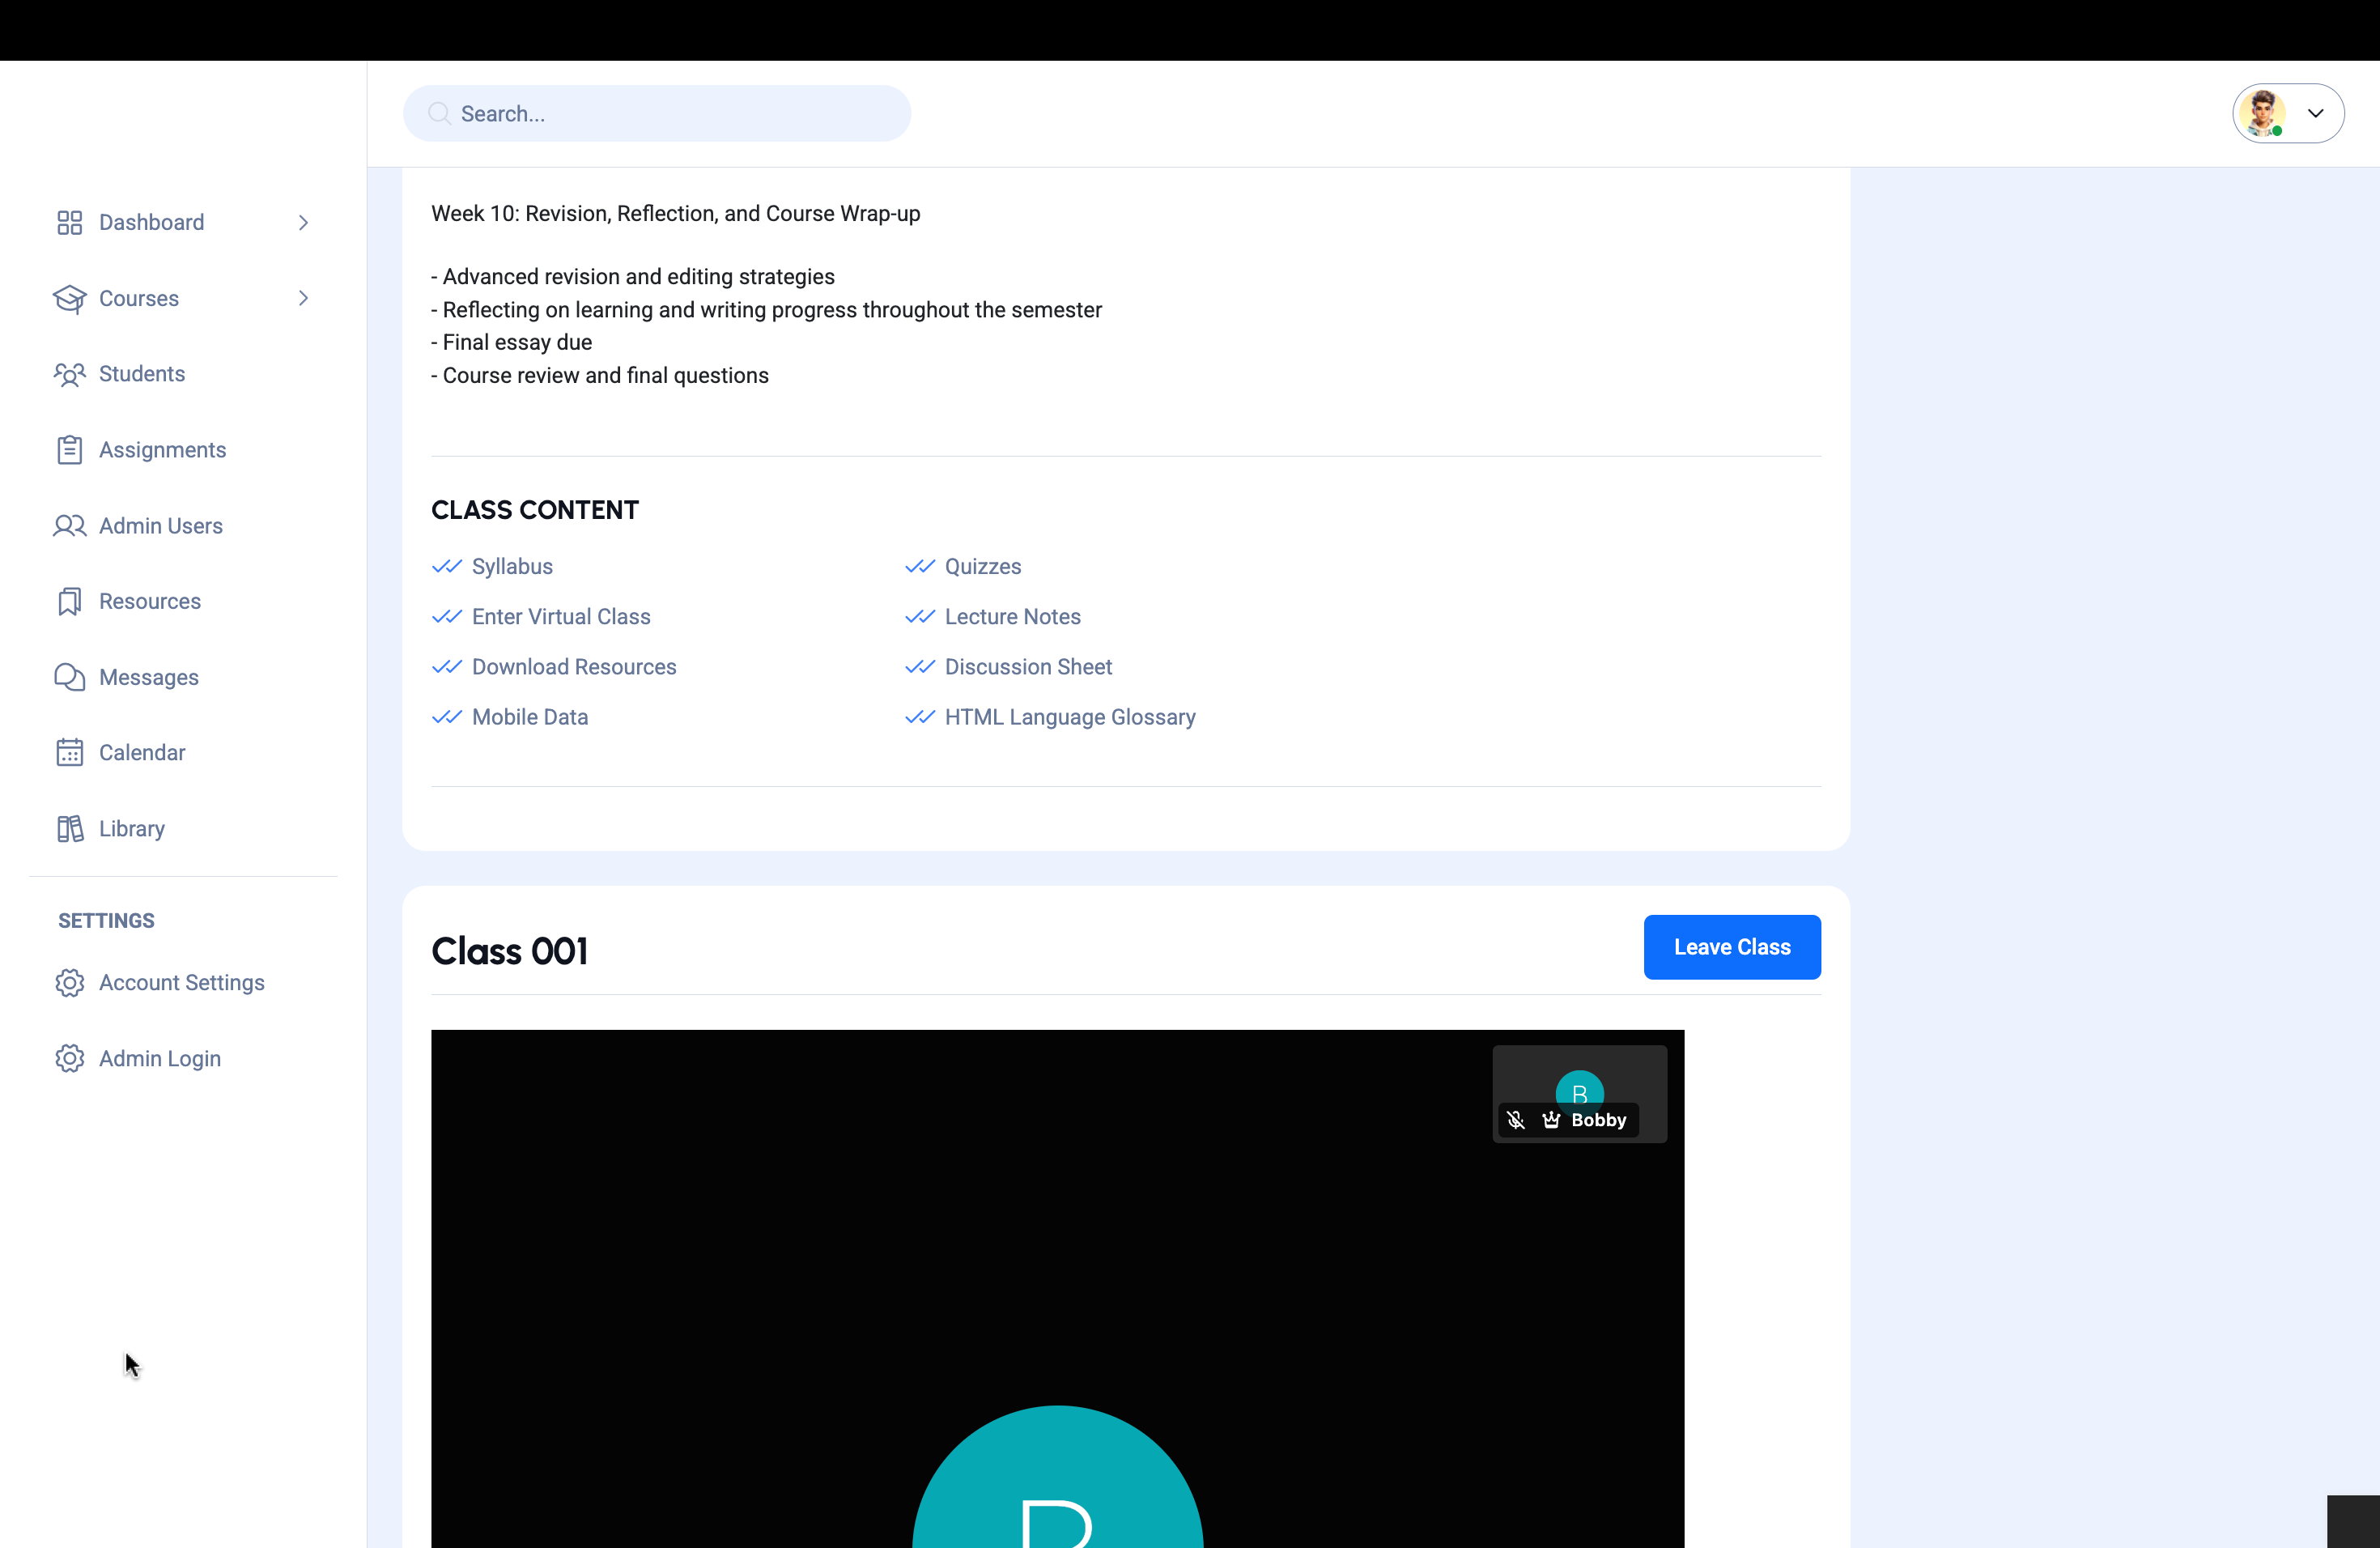
Task: Click the Library books icon
Action: 69,829
